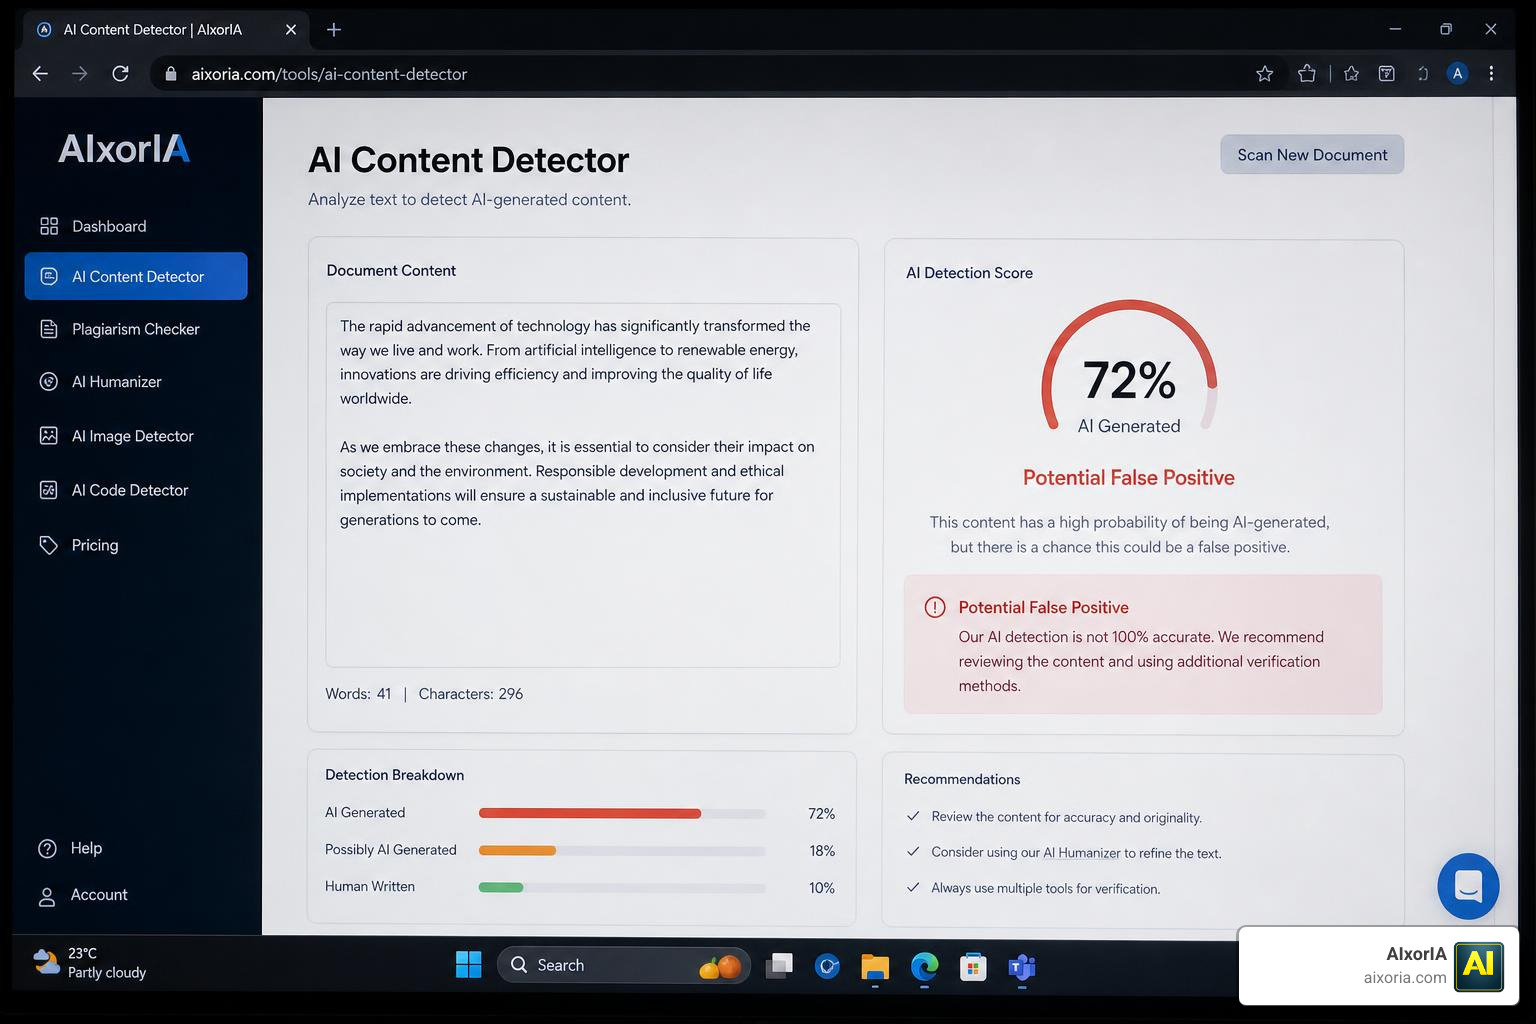Open Task View on taskbar

click(x=779, y=966)
